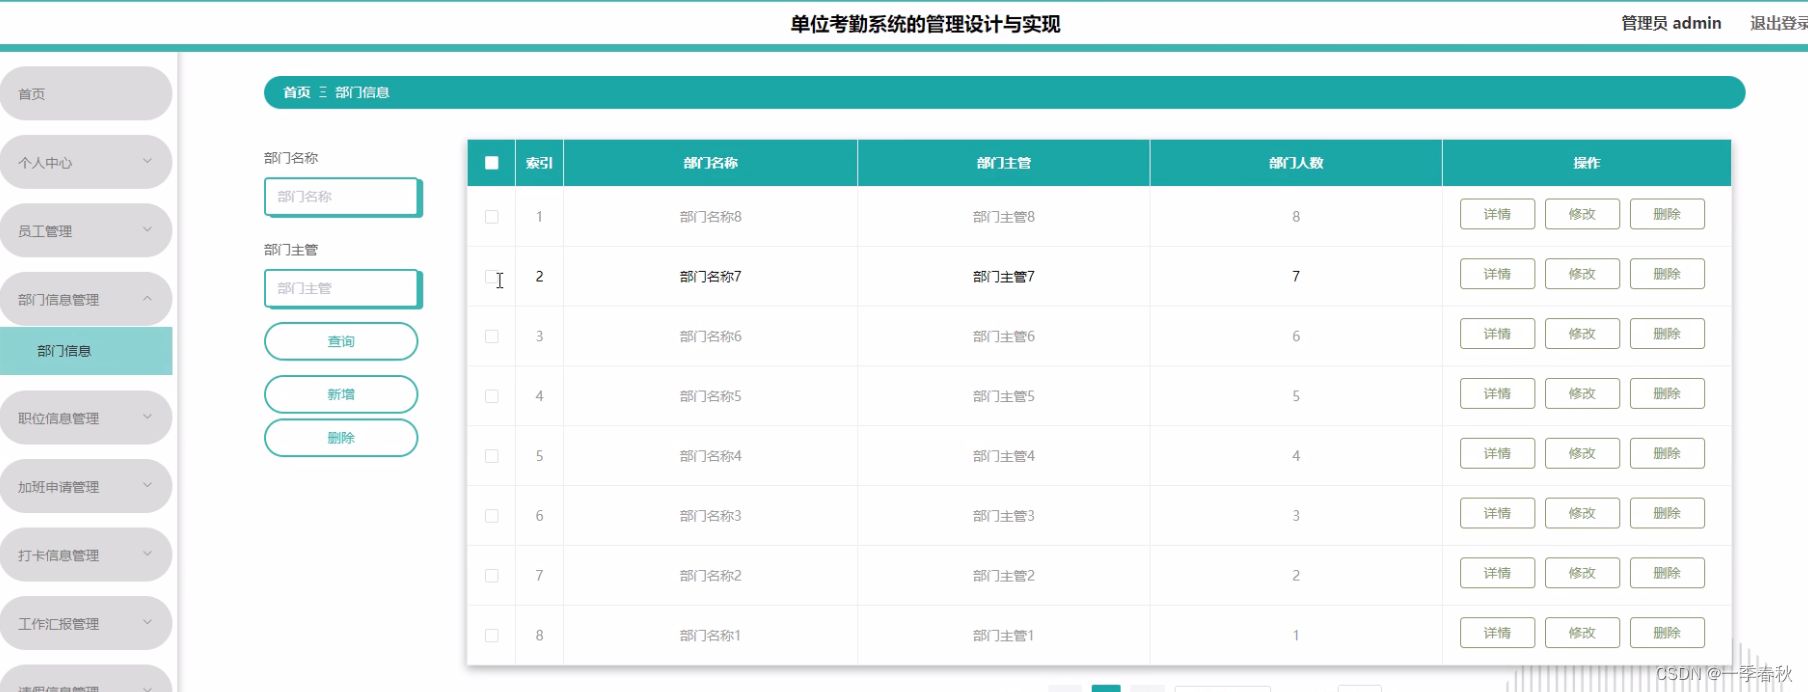Click the 部门名称 column header

tap(711, 163)
